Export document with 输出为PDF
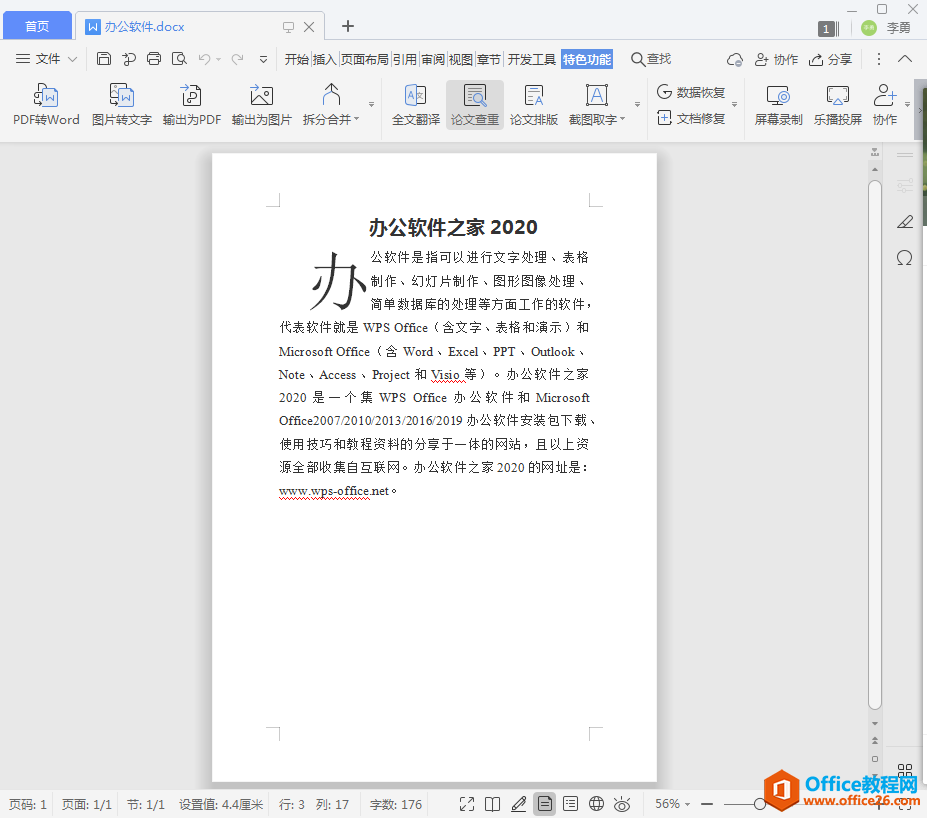This screenshot has height=818, width=927. pos(192,105)
